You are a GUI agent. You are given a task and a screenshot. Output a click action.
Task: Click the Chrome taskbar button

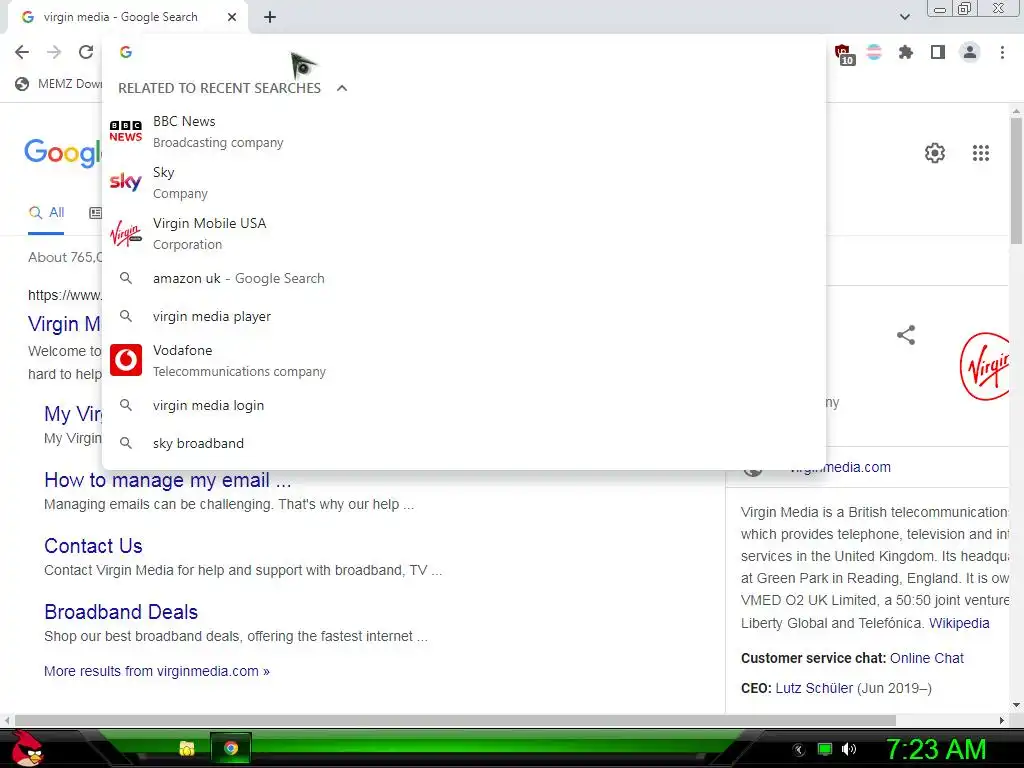(231, 748)
